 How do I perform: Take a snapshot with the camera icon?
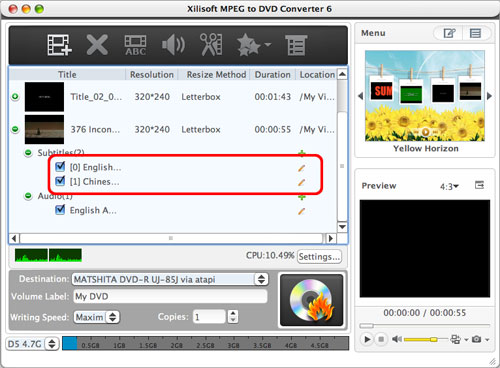pyautogui.click(x=477, y=339)
